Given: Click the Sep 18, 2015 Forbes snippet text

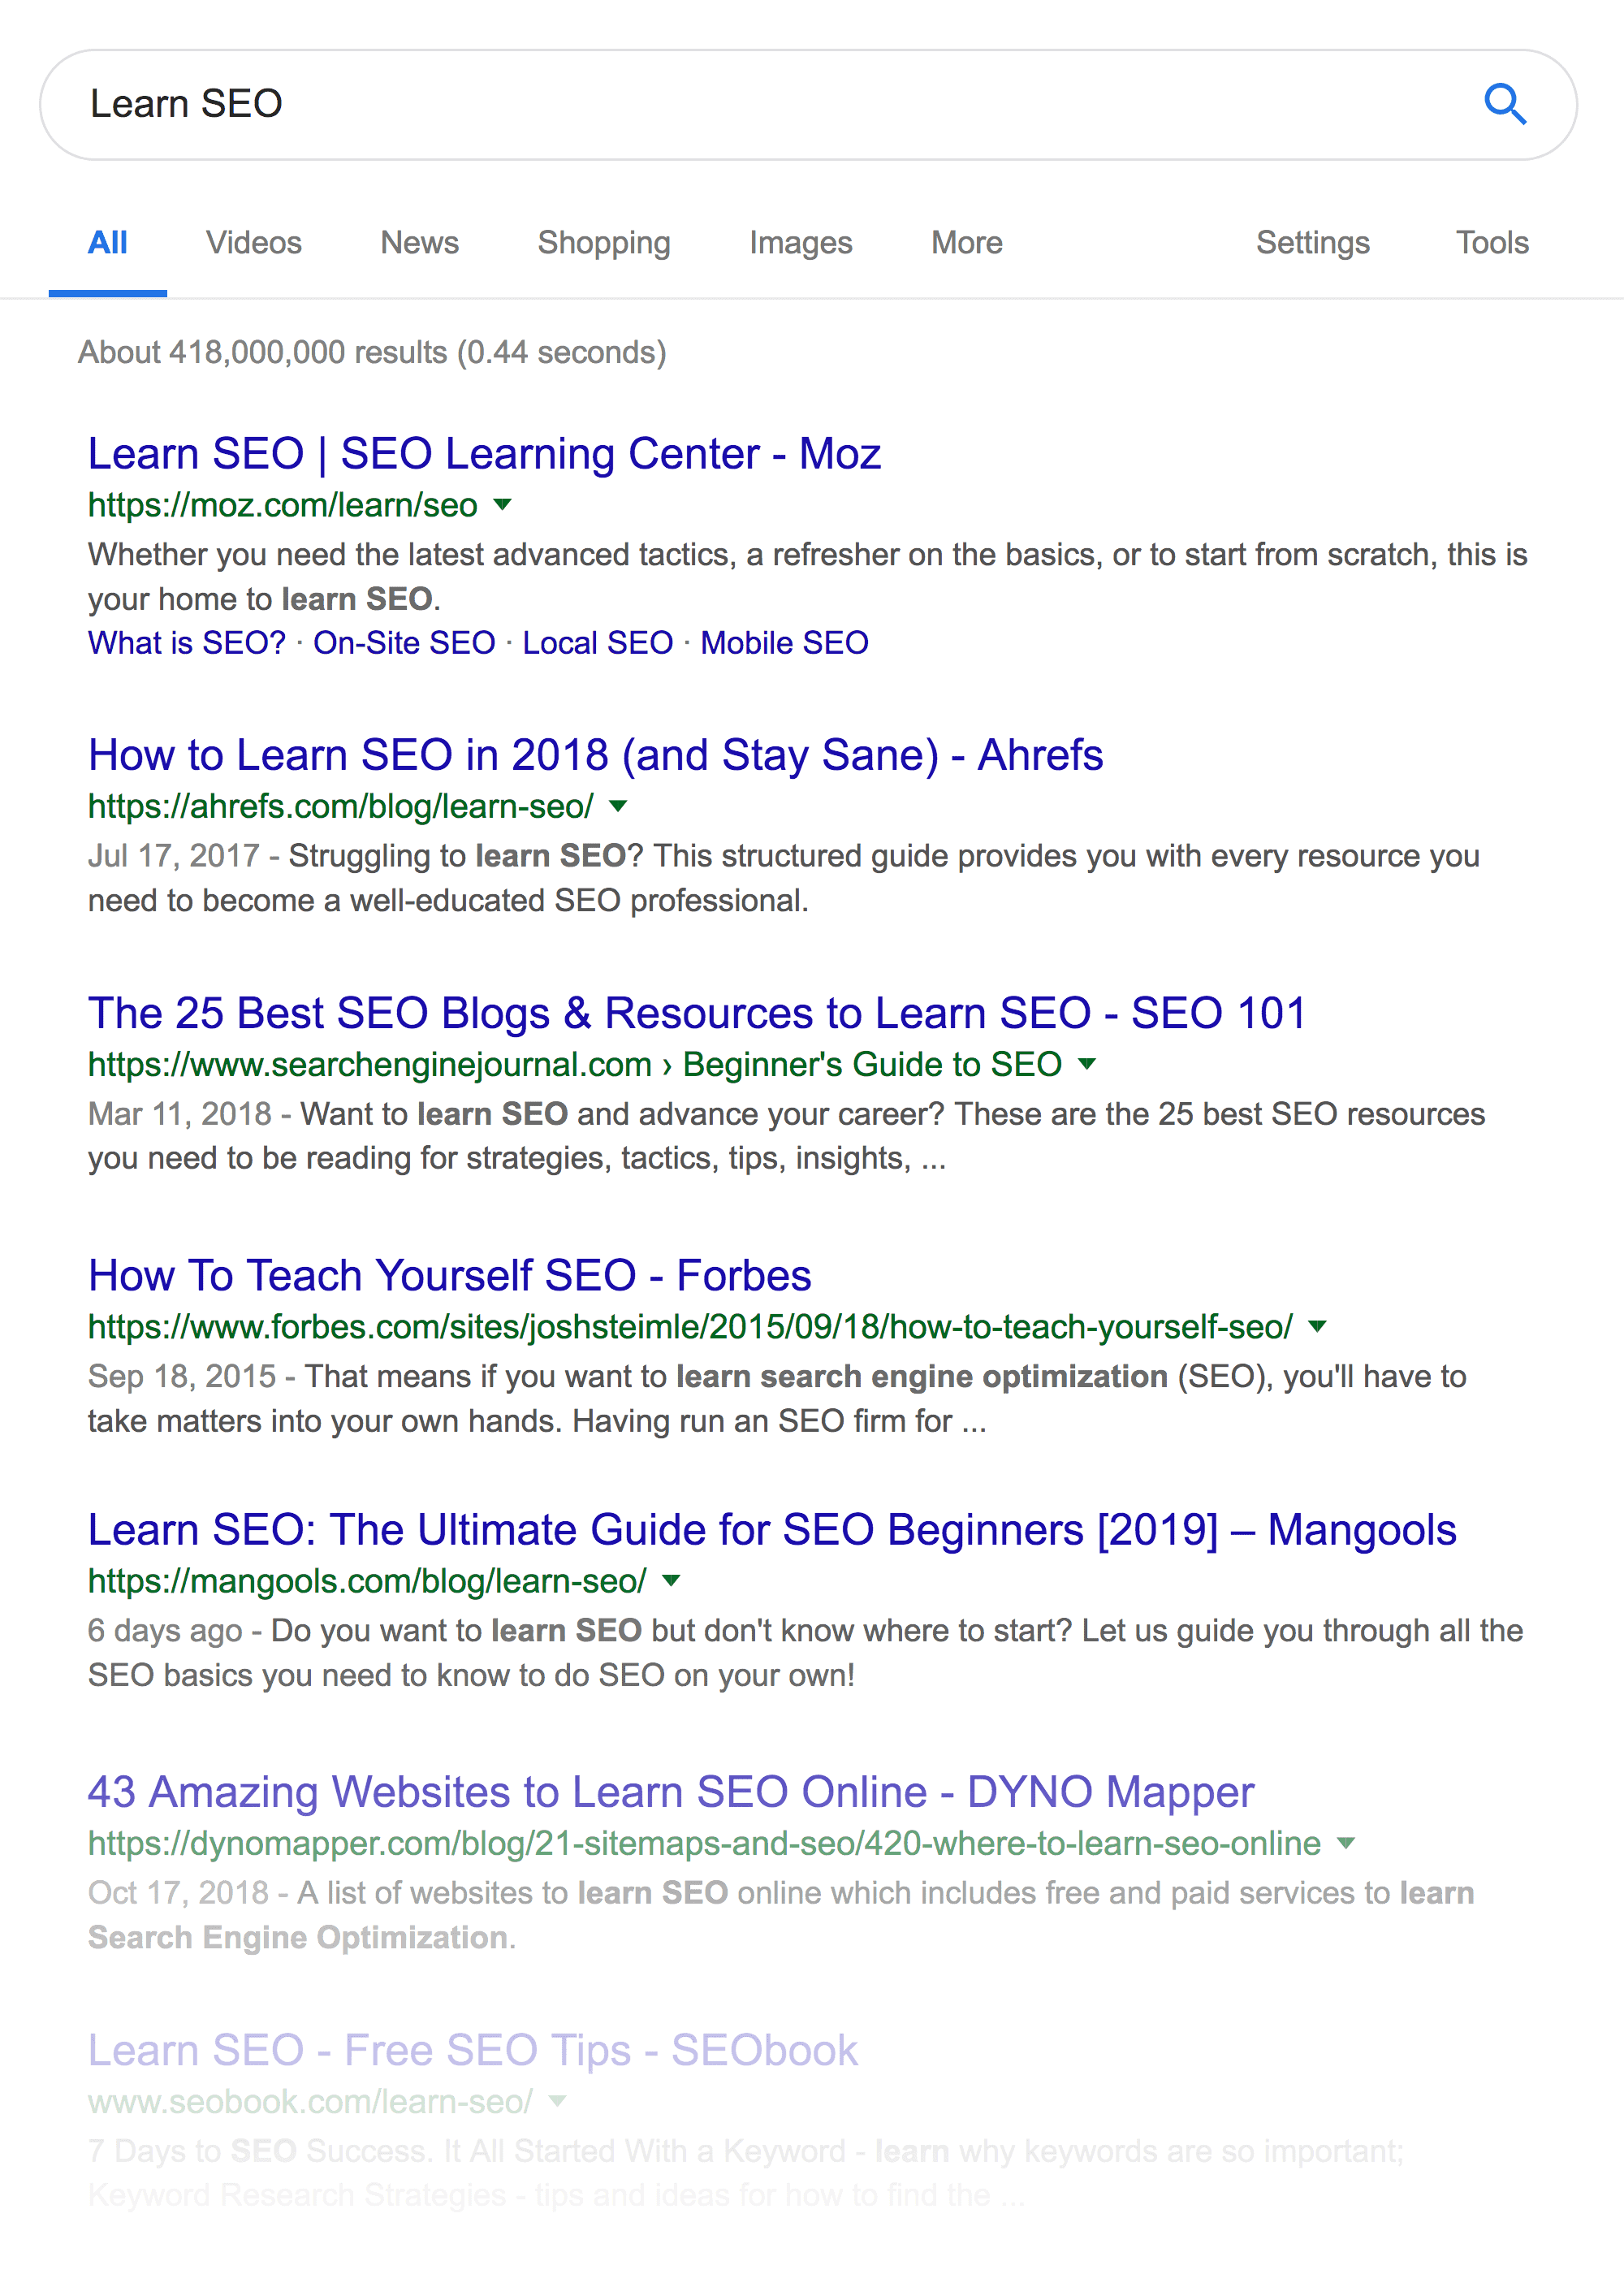Looking at the screenshot, I should [777, 1399].
